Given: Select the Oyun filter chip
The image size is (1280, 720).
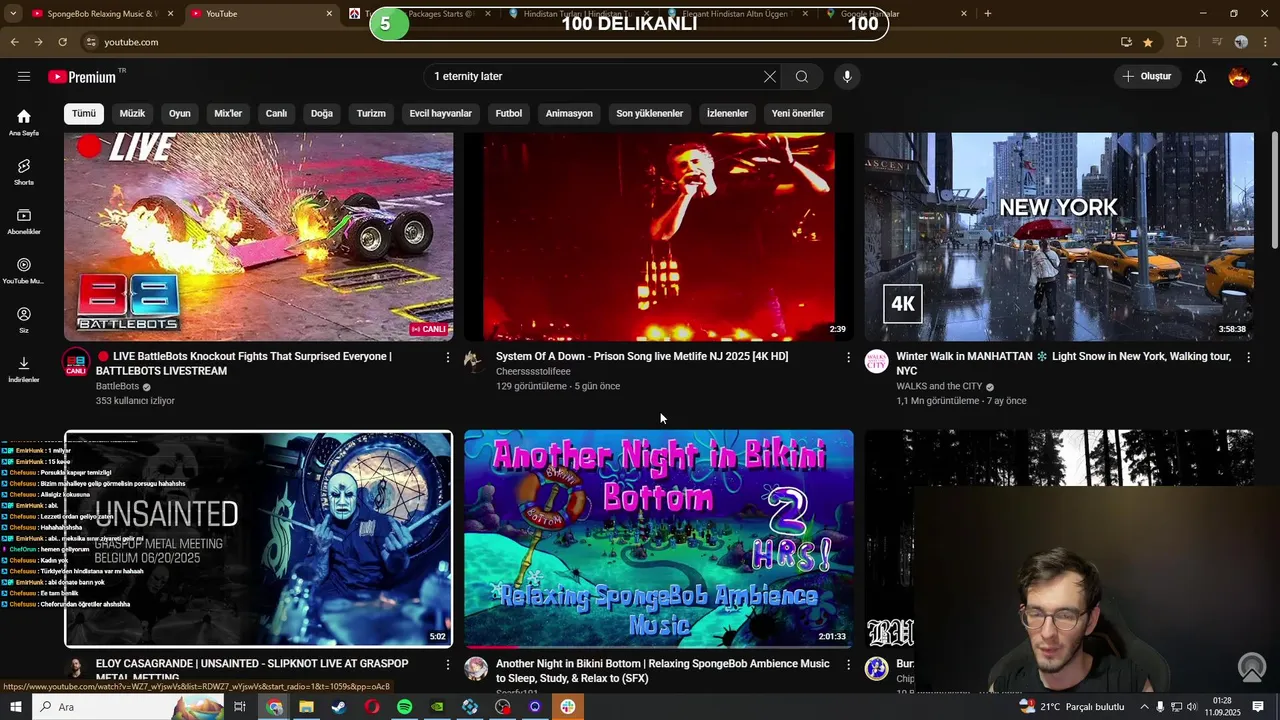Looking at the screenshot, I should click(x=180, y=113).
